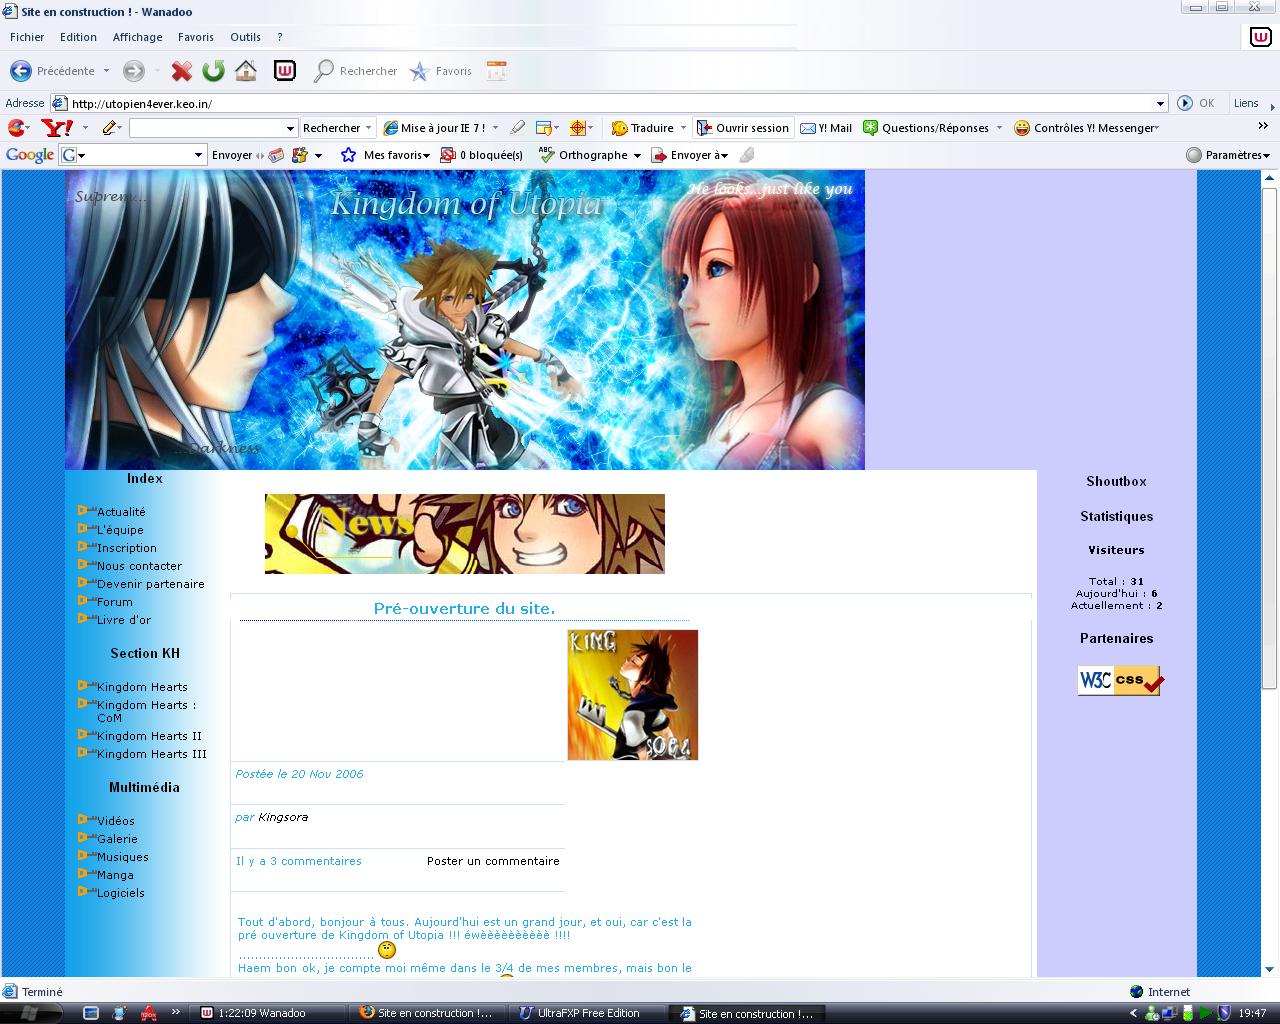Open Mes favoris dropdown in Google toolbar
Screen dimensions: 1280x1024
click(x=426, y=156)
